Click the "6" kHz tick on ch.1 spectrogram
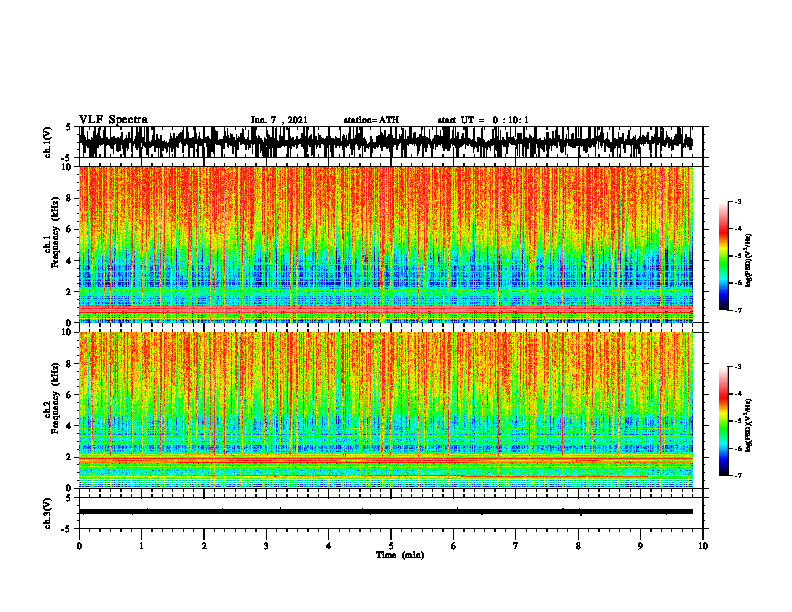Image resolution: width=792 pixels, height=612 pixels. click(70, 229)
